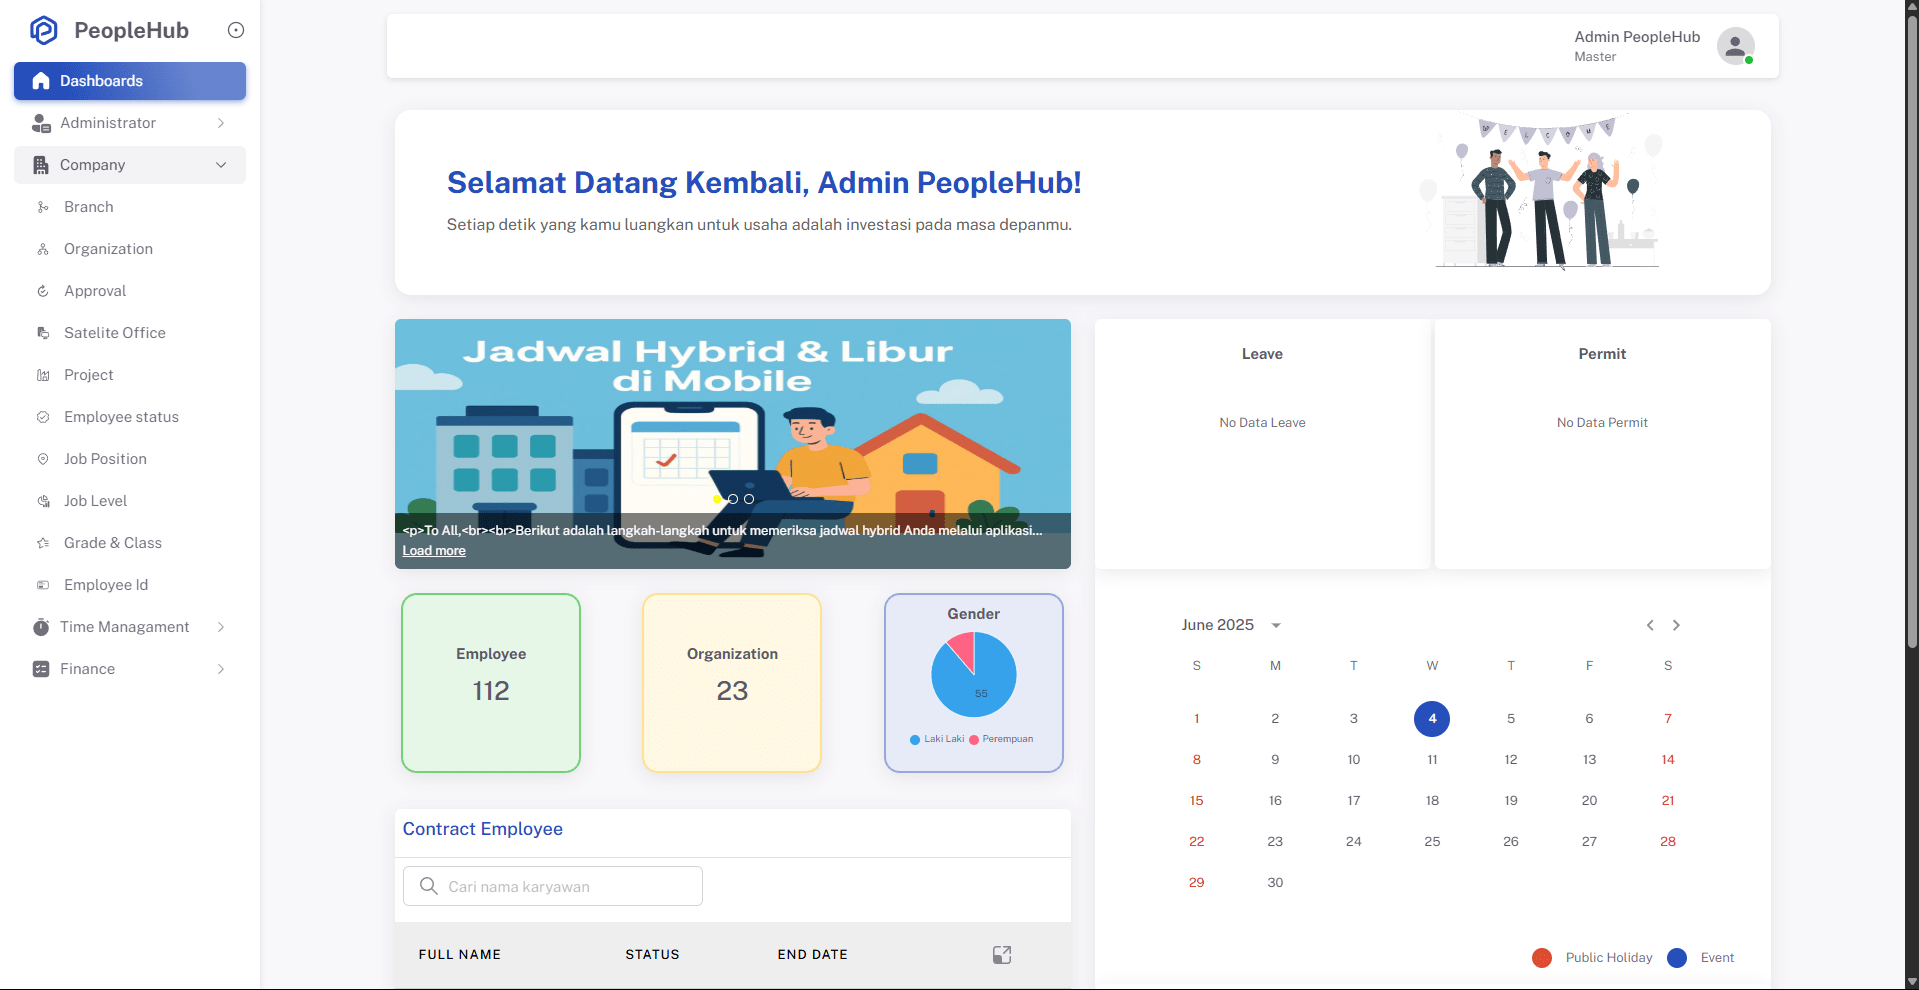This screenshot has height=990, width=1919.
Task: Open the Admin PeopleHub profile avatar
Action: click(x=1735, y=46)
